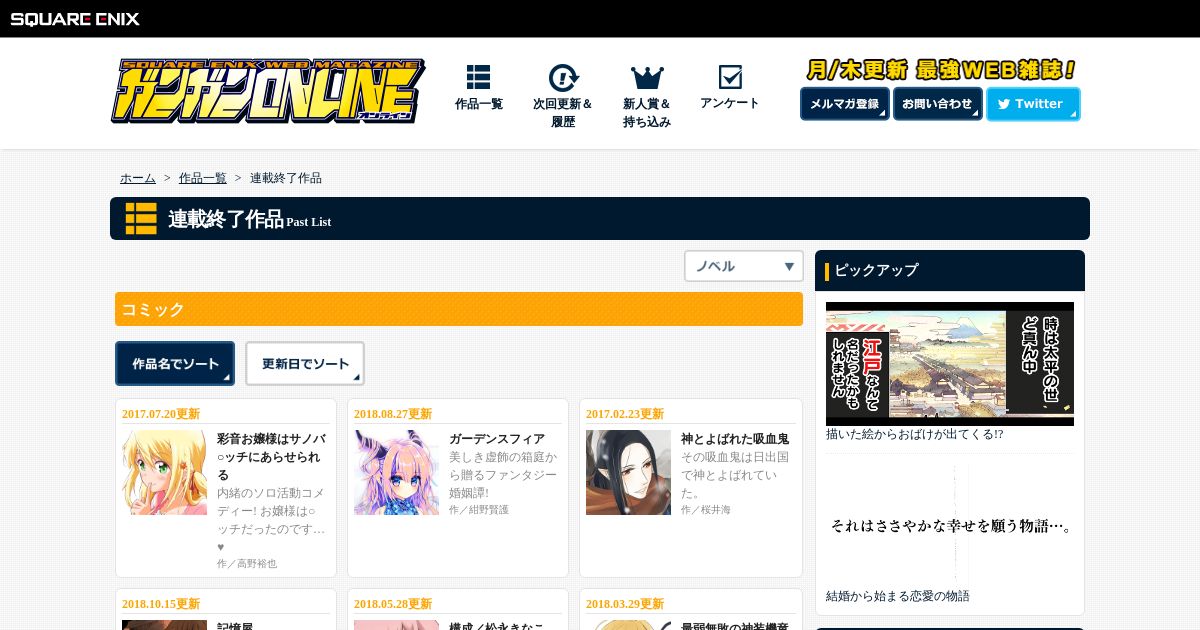Click the SQUARE ENIX logo
The height and width of the screenshot is (630, 1200).
(x=75, y=18)
